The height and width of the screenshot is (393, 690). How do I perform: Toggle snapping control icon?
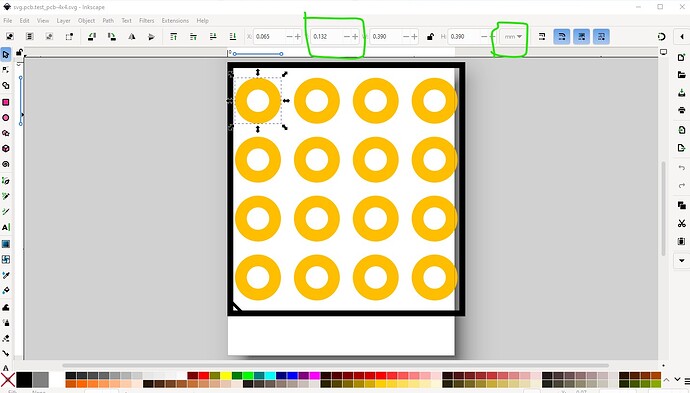[661, 37]
